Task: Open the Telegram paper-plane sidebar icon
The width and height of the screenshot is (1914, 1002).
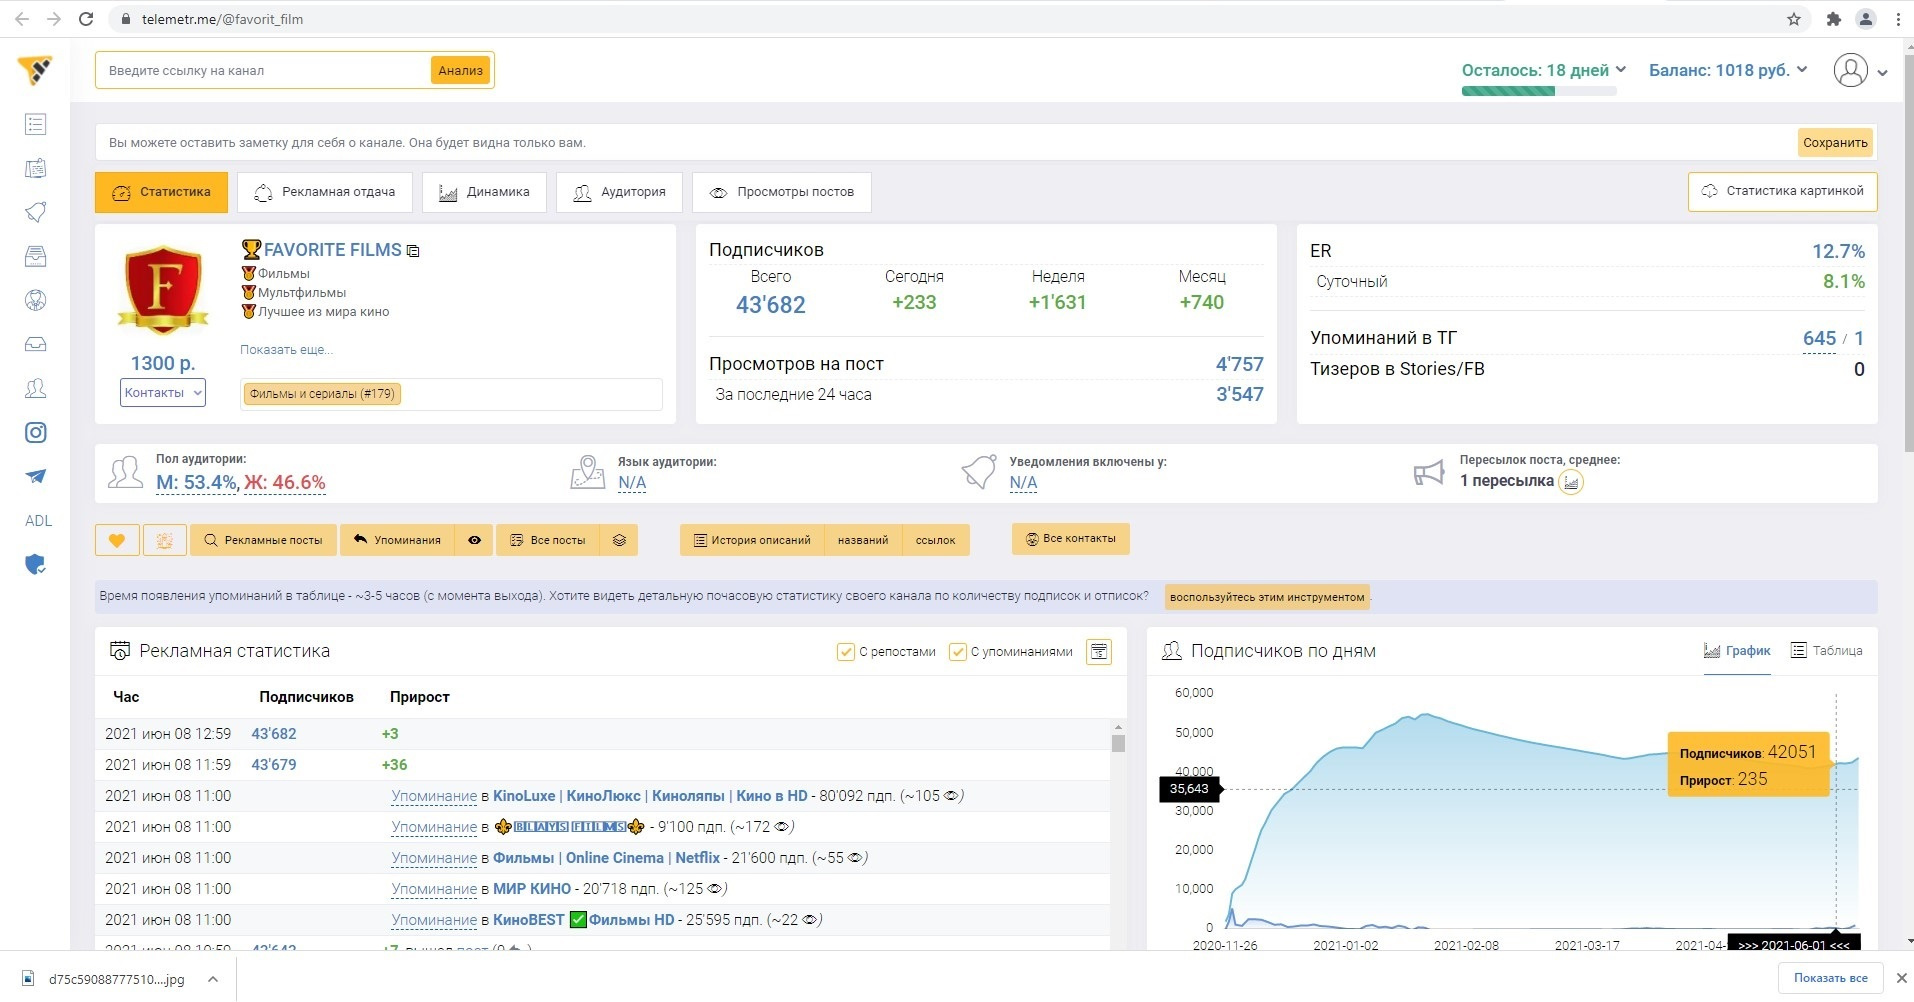Action: pos(36,476)
